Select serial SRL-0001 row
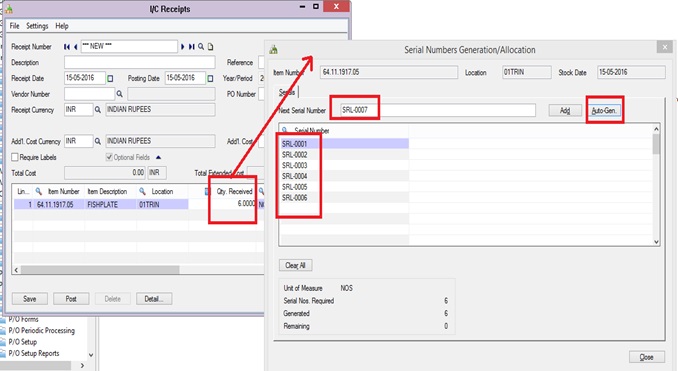Viewport: 678px width, 371px height. tap(344, 144)
